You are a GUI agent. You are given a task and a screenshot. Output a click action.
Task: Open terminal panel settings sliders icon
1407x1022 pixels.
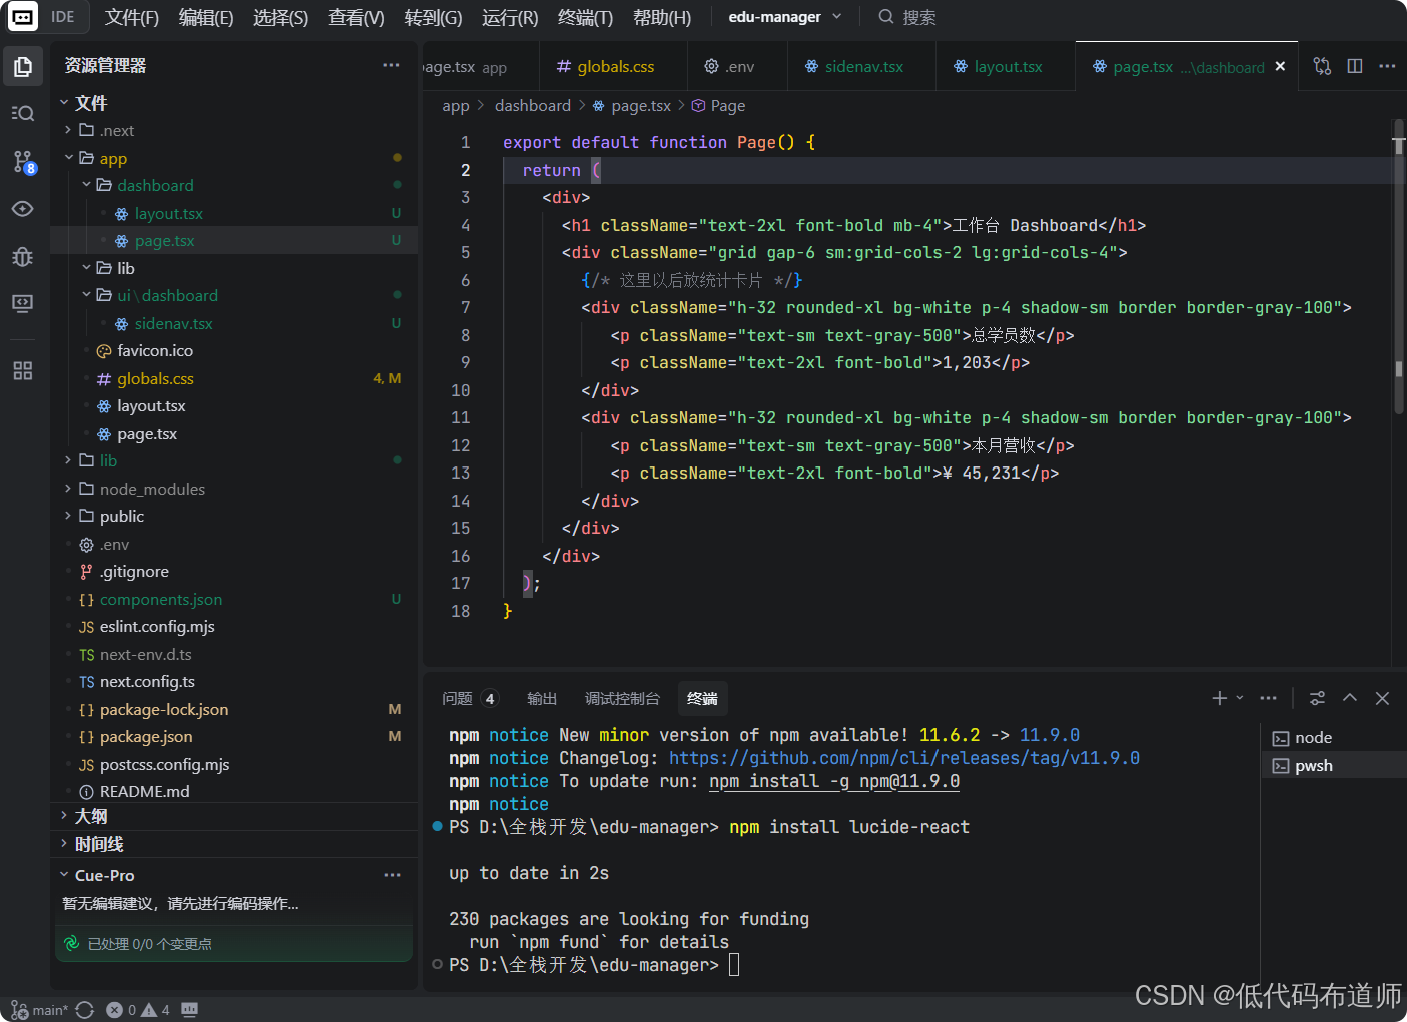[1318, 698]
